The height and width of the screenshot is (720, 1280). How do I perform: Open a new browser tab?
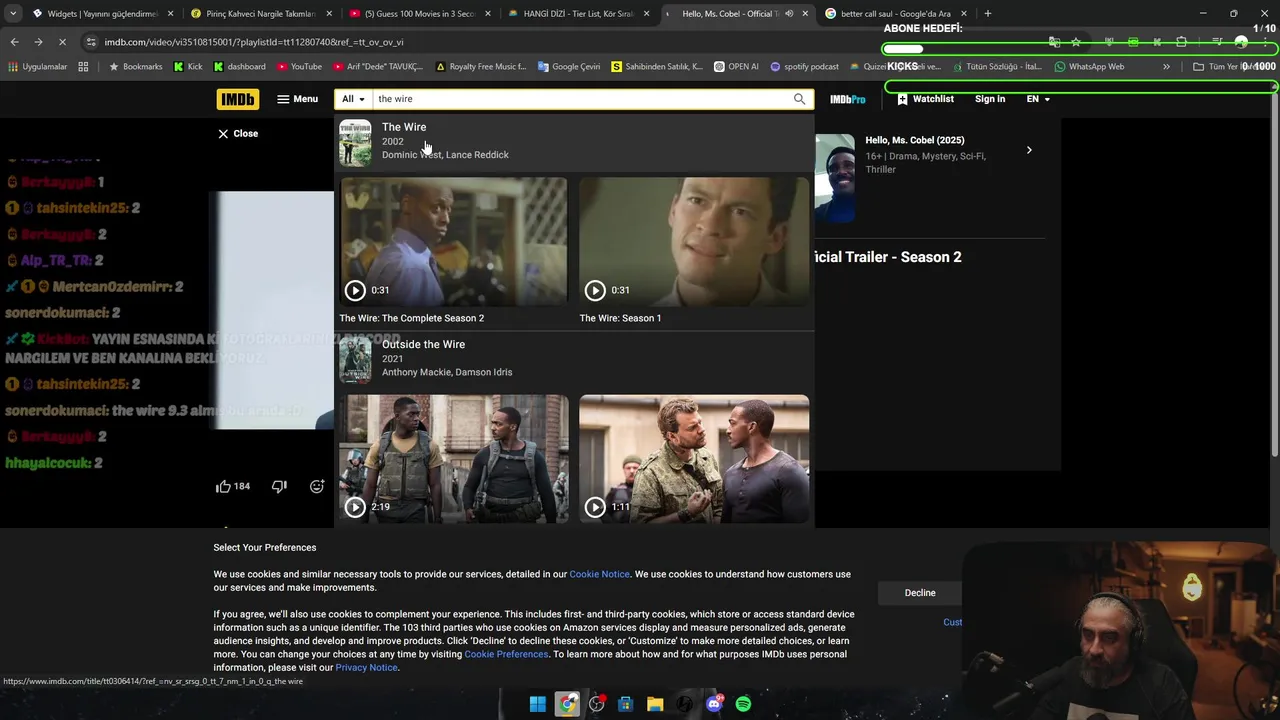point(988,14)
